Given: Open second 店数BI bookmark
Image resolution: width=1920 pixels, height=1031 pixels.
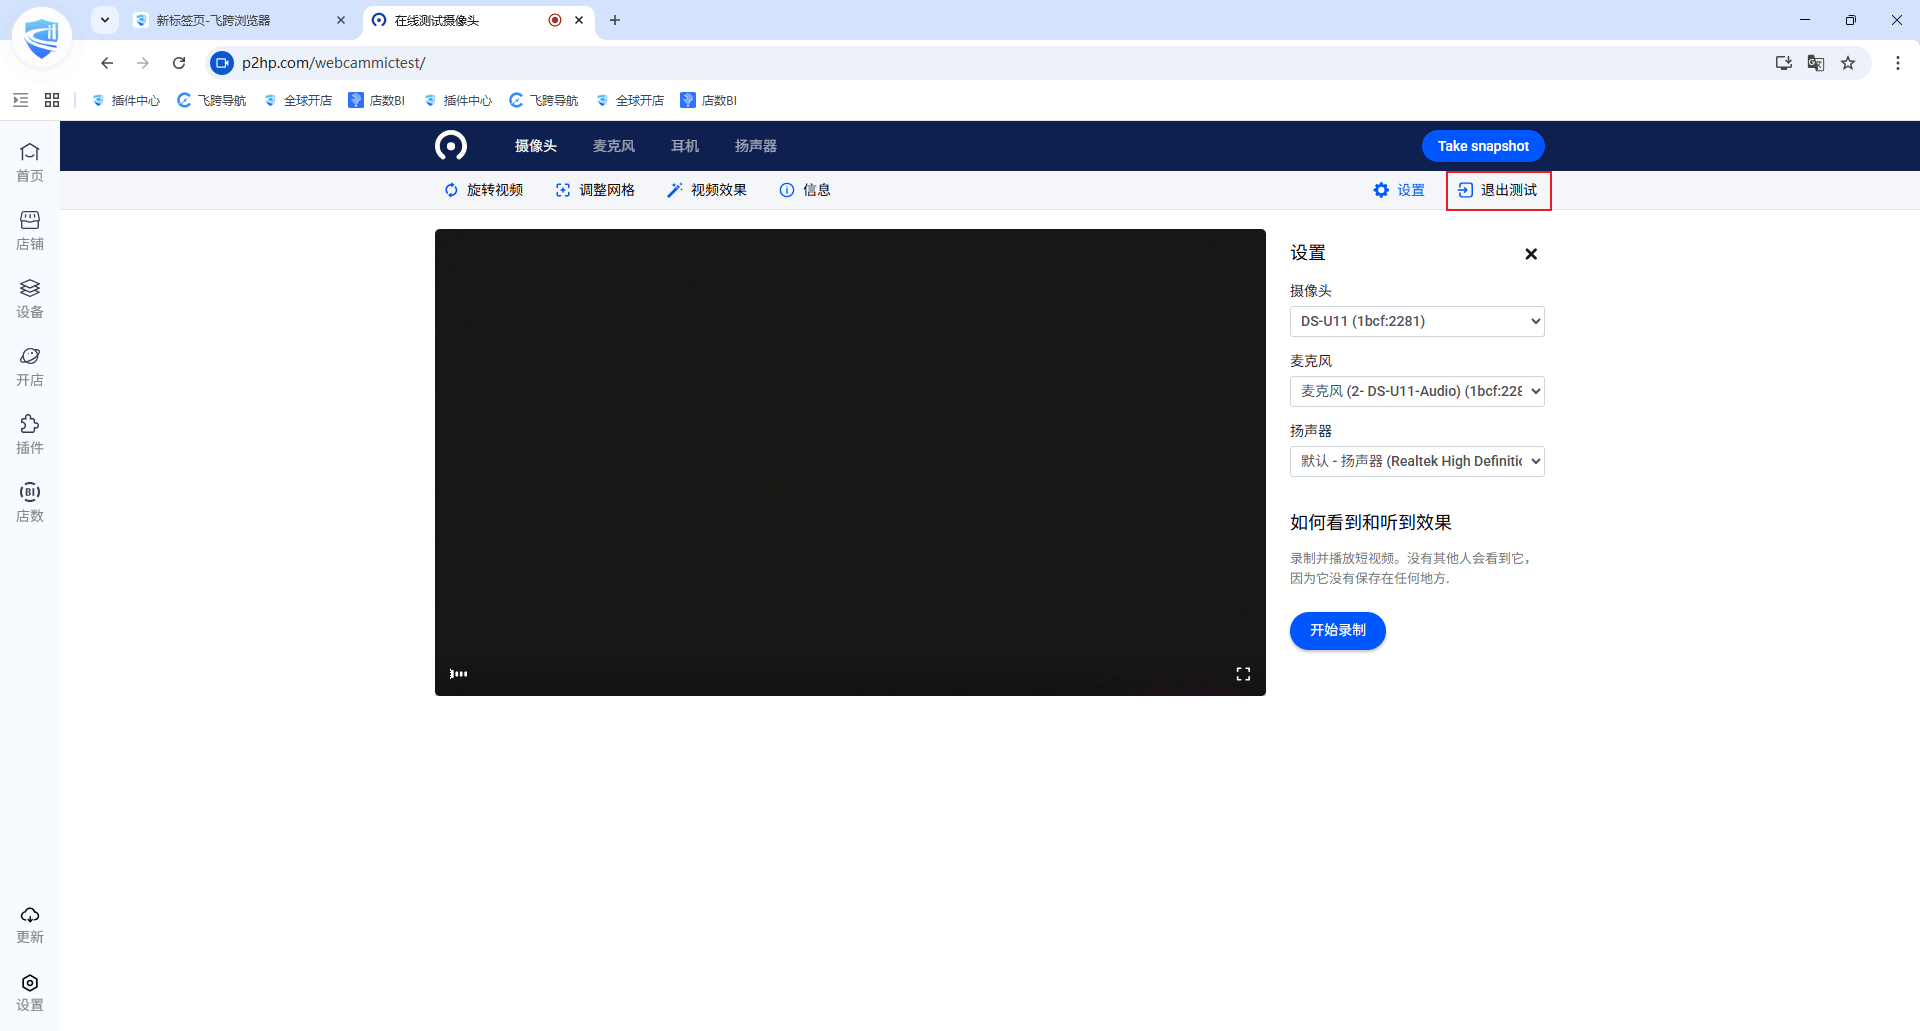Looking at the screenshot, I should (x=709, y=100).
